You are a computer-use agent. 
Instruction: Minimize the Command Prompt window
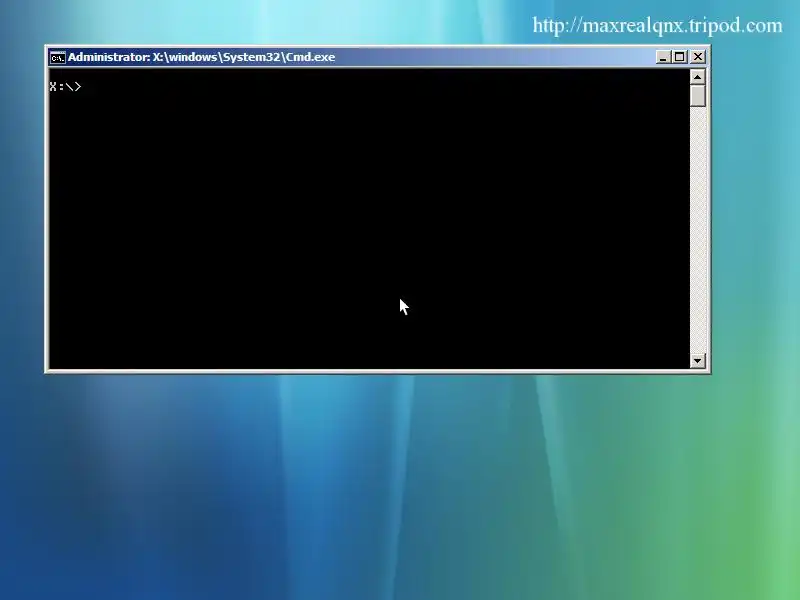click(x=663, y=57)
